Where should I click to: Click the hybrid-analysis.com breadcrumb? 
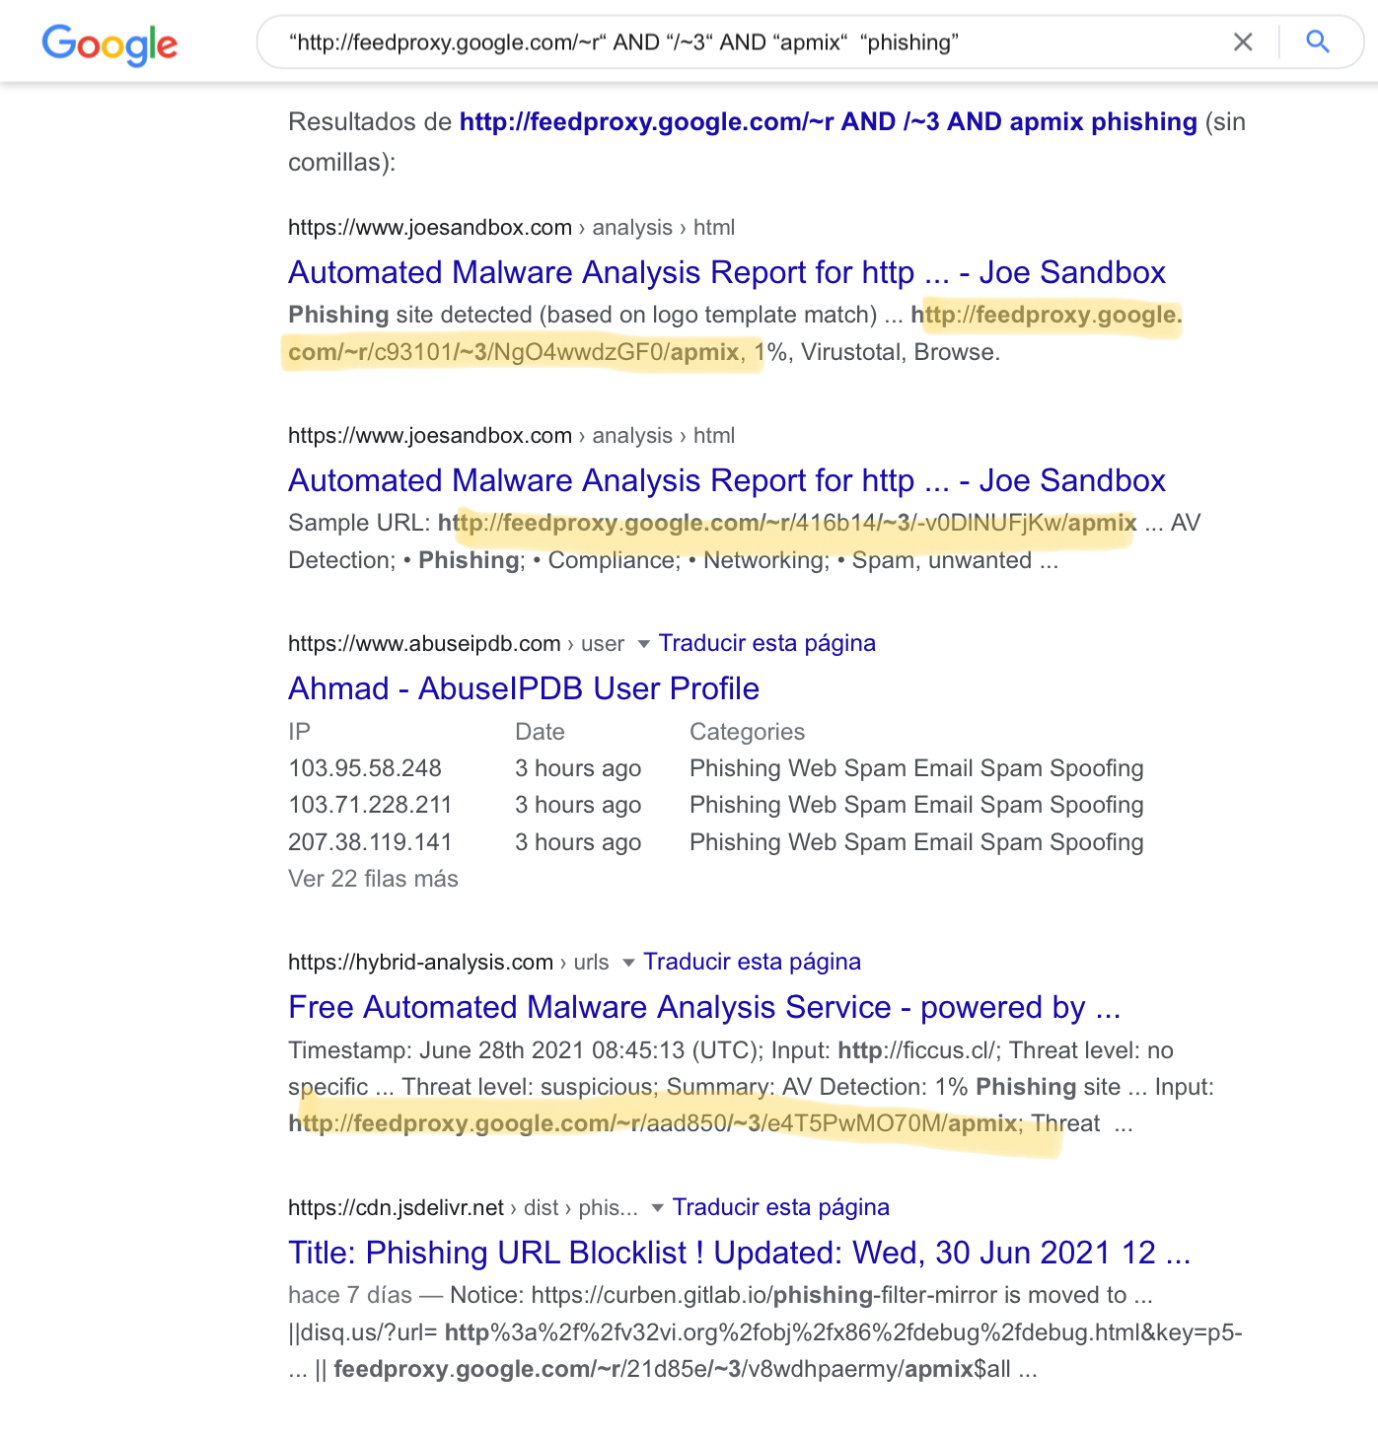pyautogui.click(x=419, y=962)
